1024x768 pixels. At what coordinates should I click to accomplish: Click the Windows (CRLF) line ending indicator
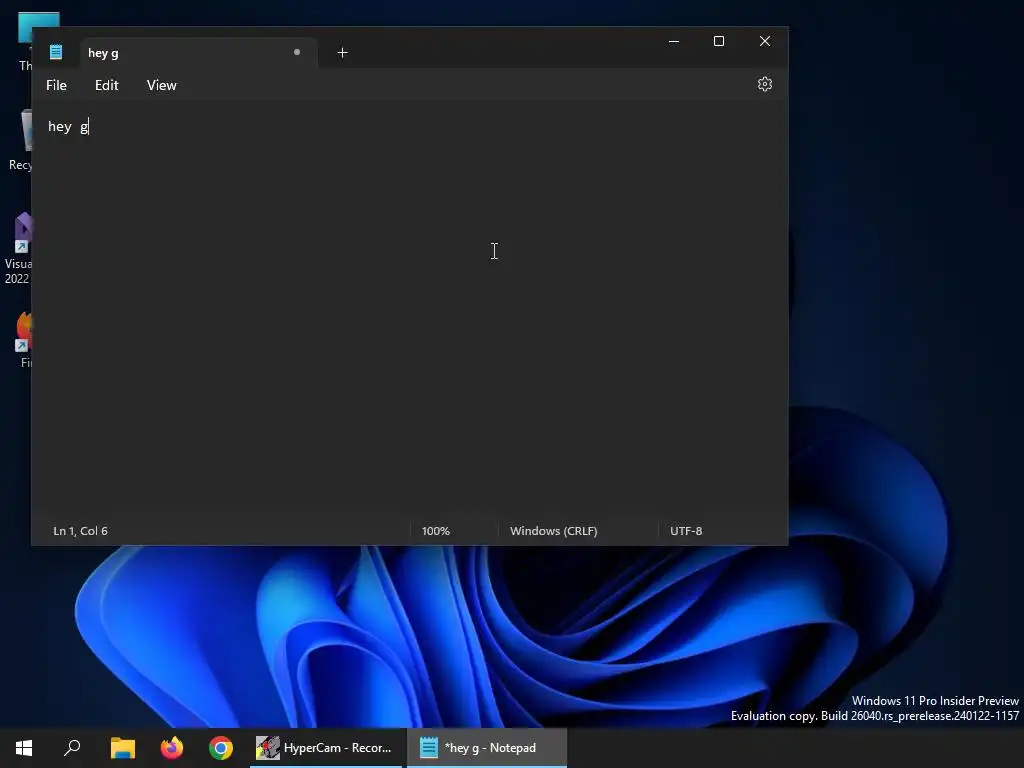pyautogui.click(x=554, y=531)
